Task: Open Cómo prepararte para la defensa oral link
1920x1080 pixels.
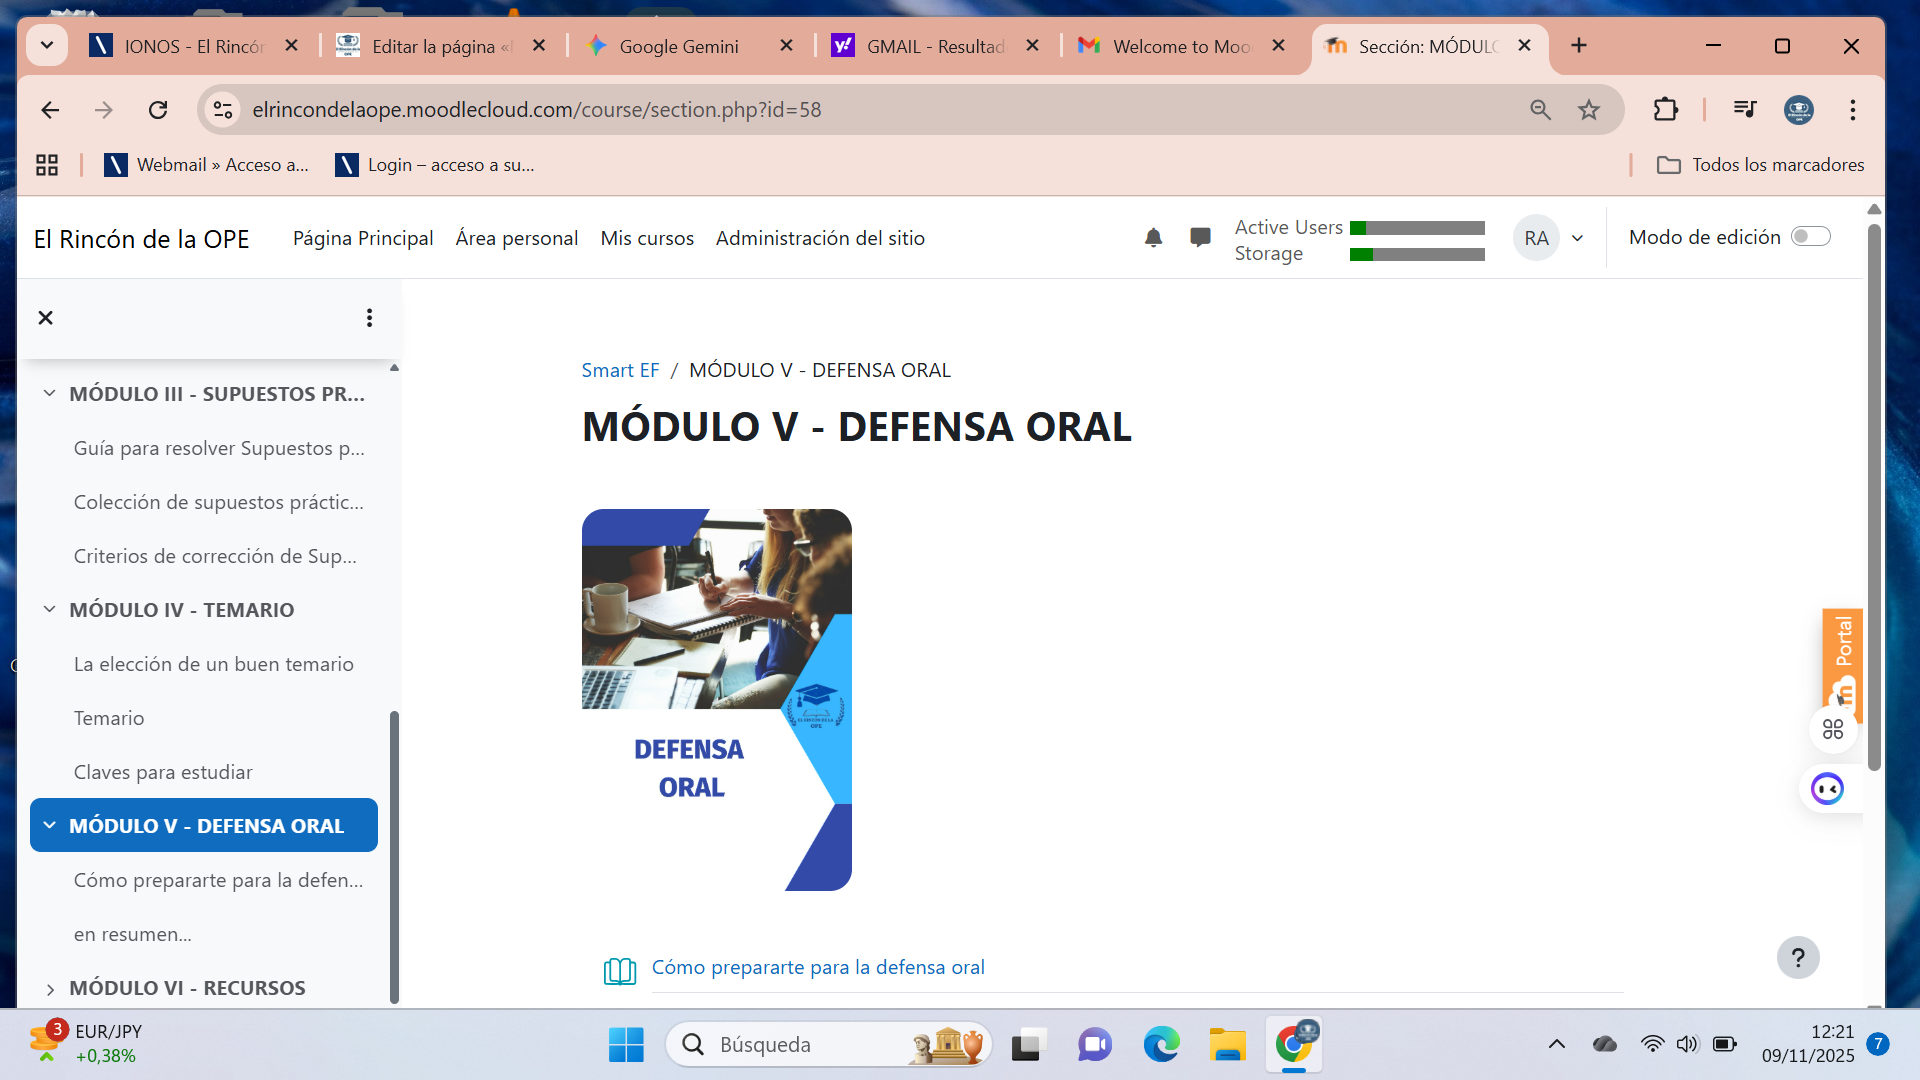Action: 817,967
